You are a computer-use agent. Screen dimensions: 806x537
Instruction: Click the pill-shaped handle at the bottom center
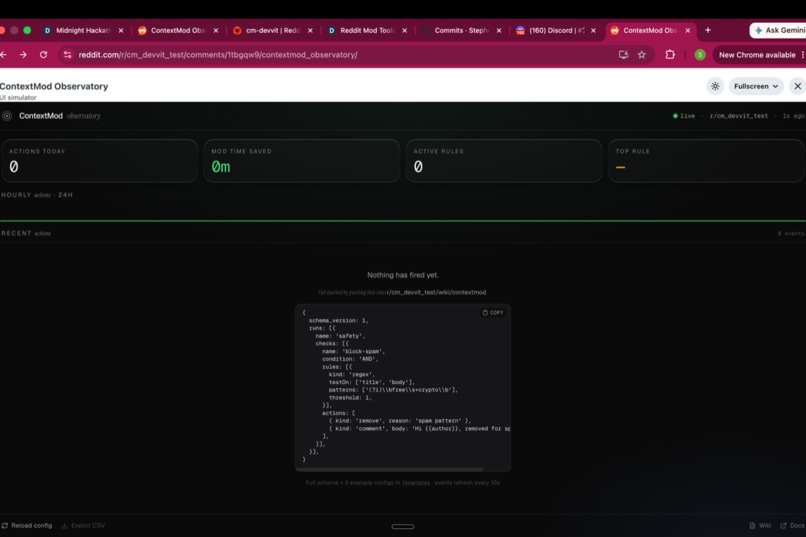pyautogui.click(x=403, y=527)
